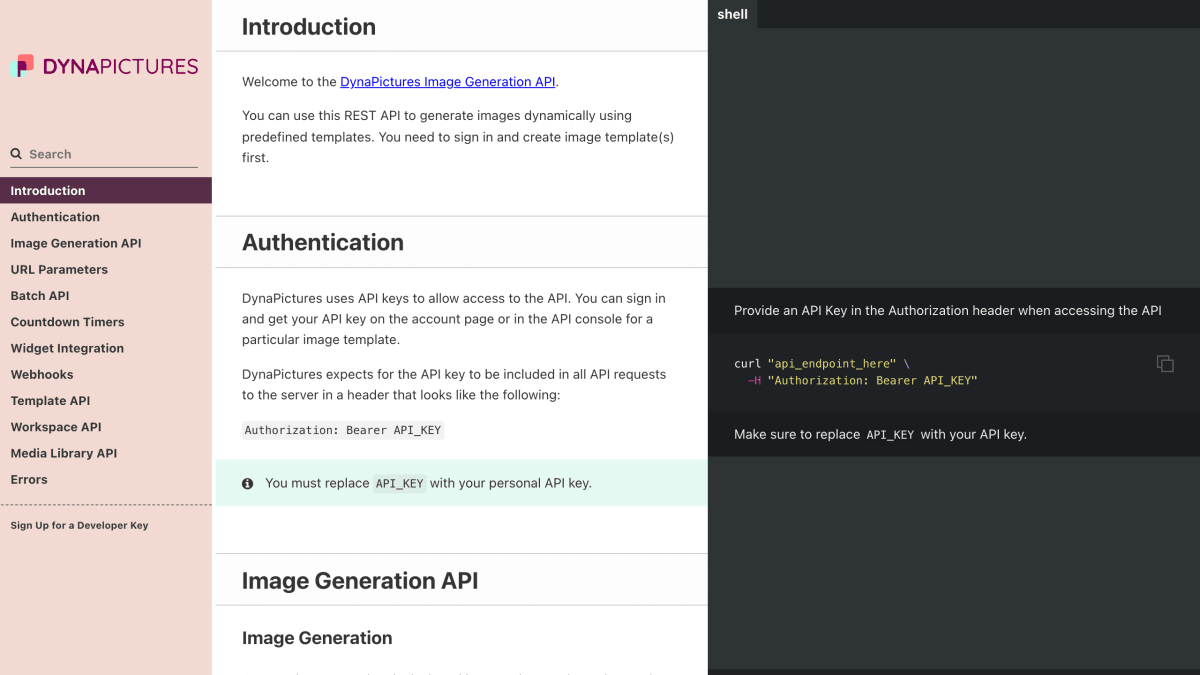
Task: Click the search magnifier icon
Action: click(16, 154)
